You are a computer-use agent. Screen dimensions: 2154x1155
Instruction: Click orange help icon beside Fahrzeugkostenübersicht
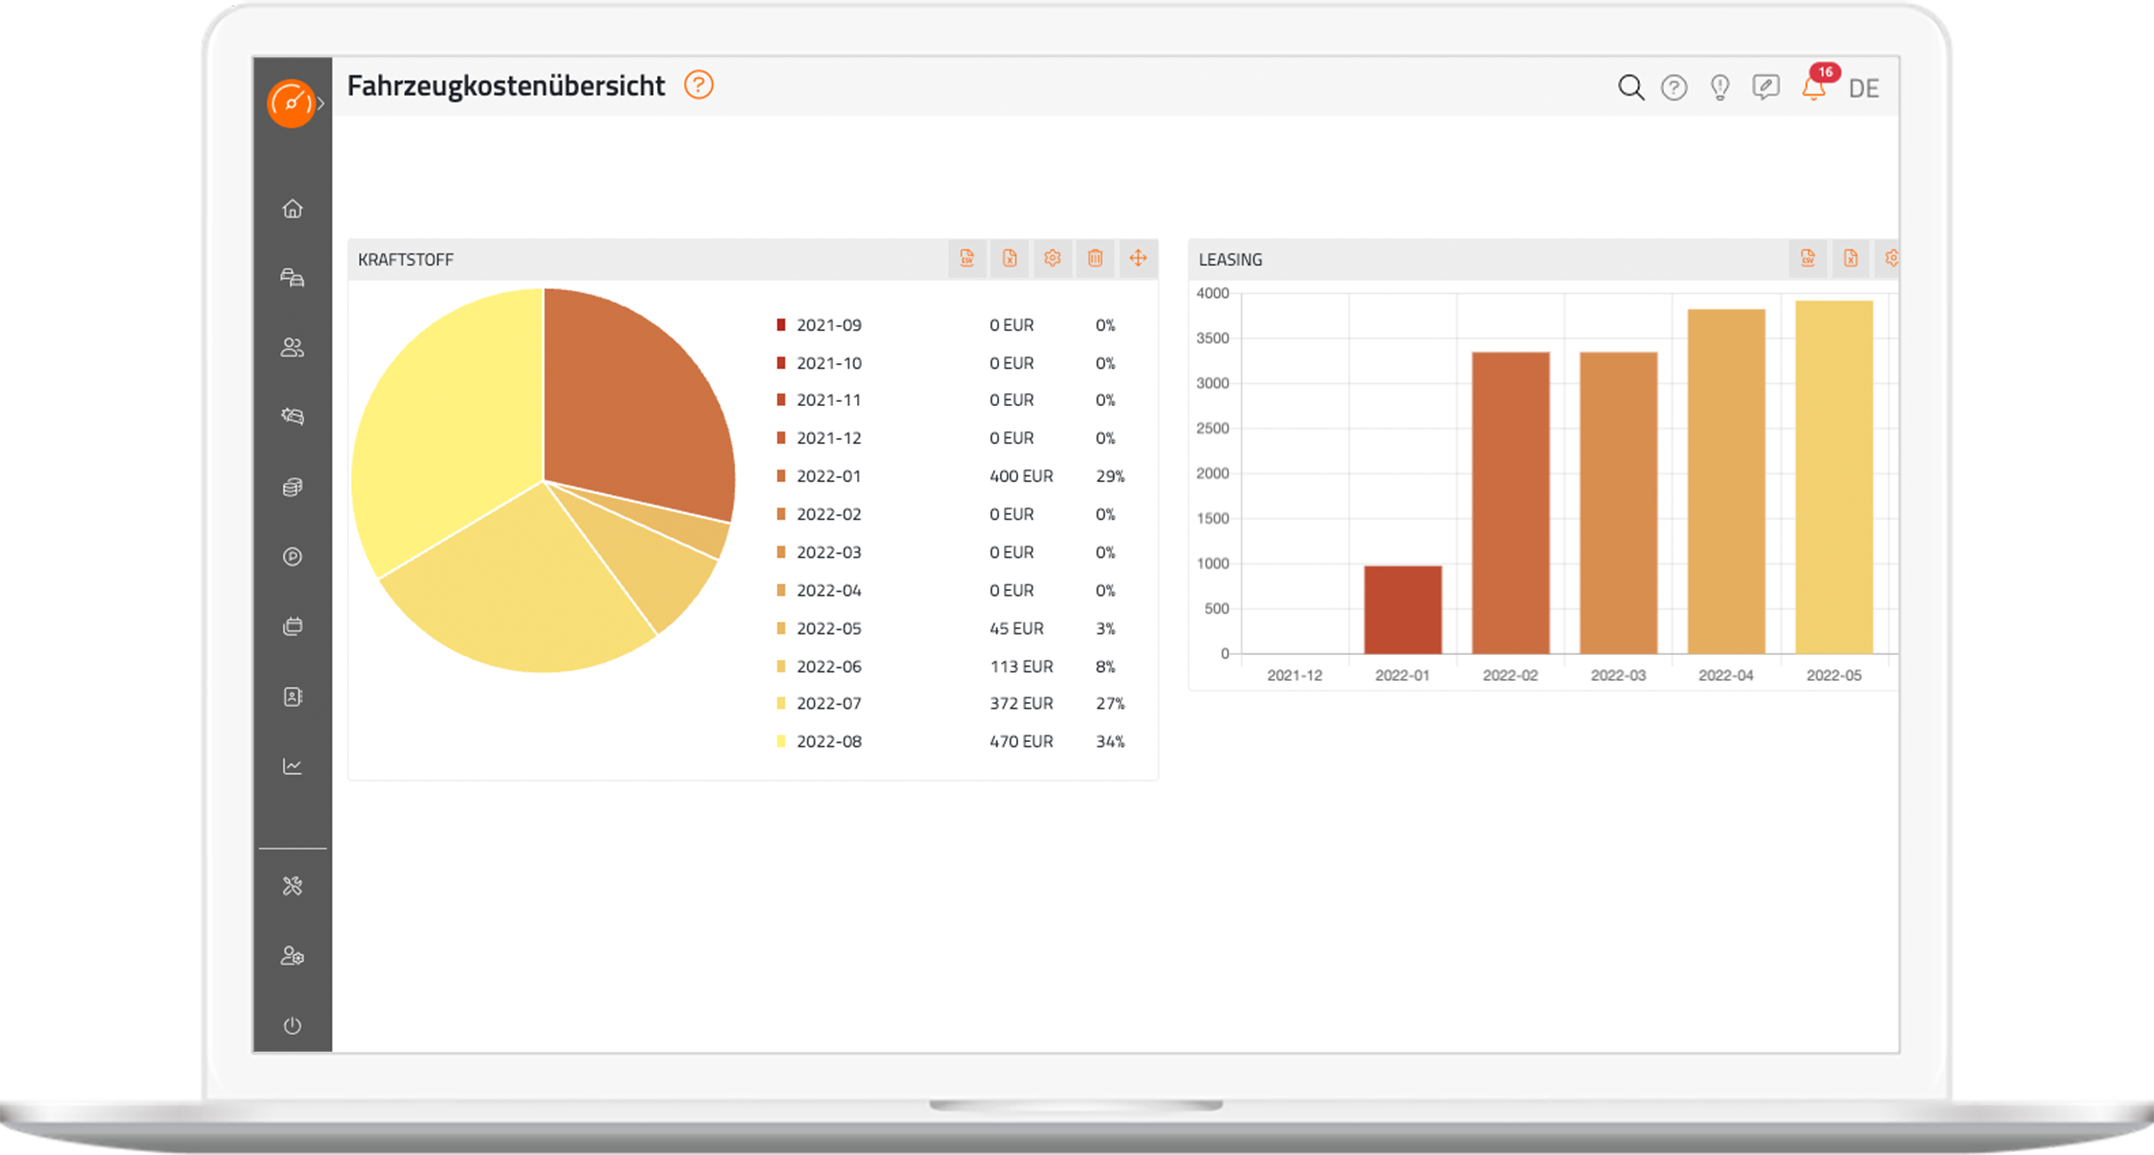(699, 86)
